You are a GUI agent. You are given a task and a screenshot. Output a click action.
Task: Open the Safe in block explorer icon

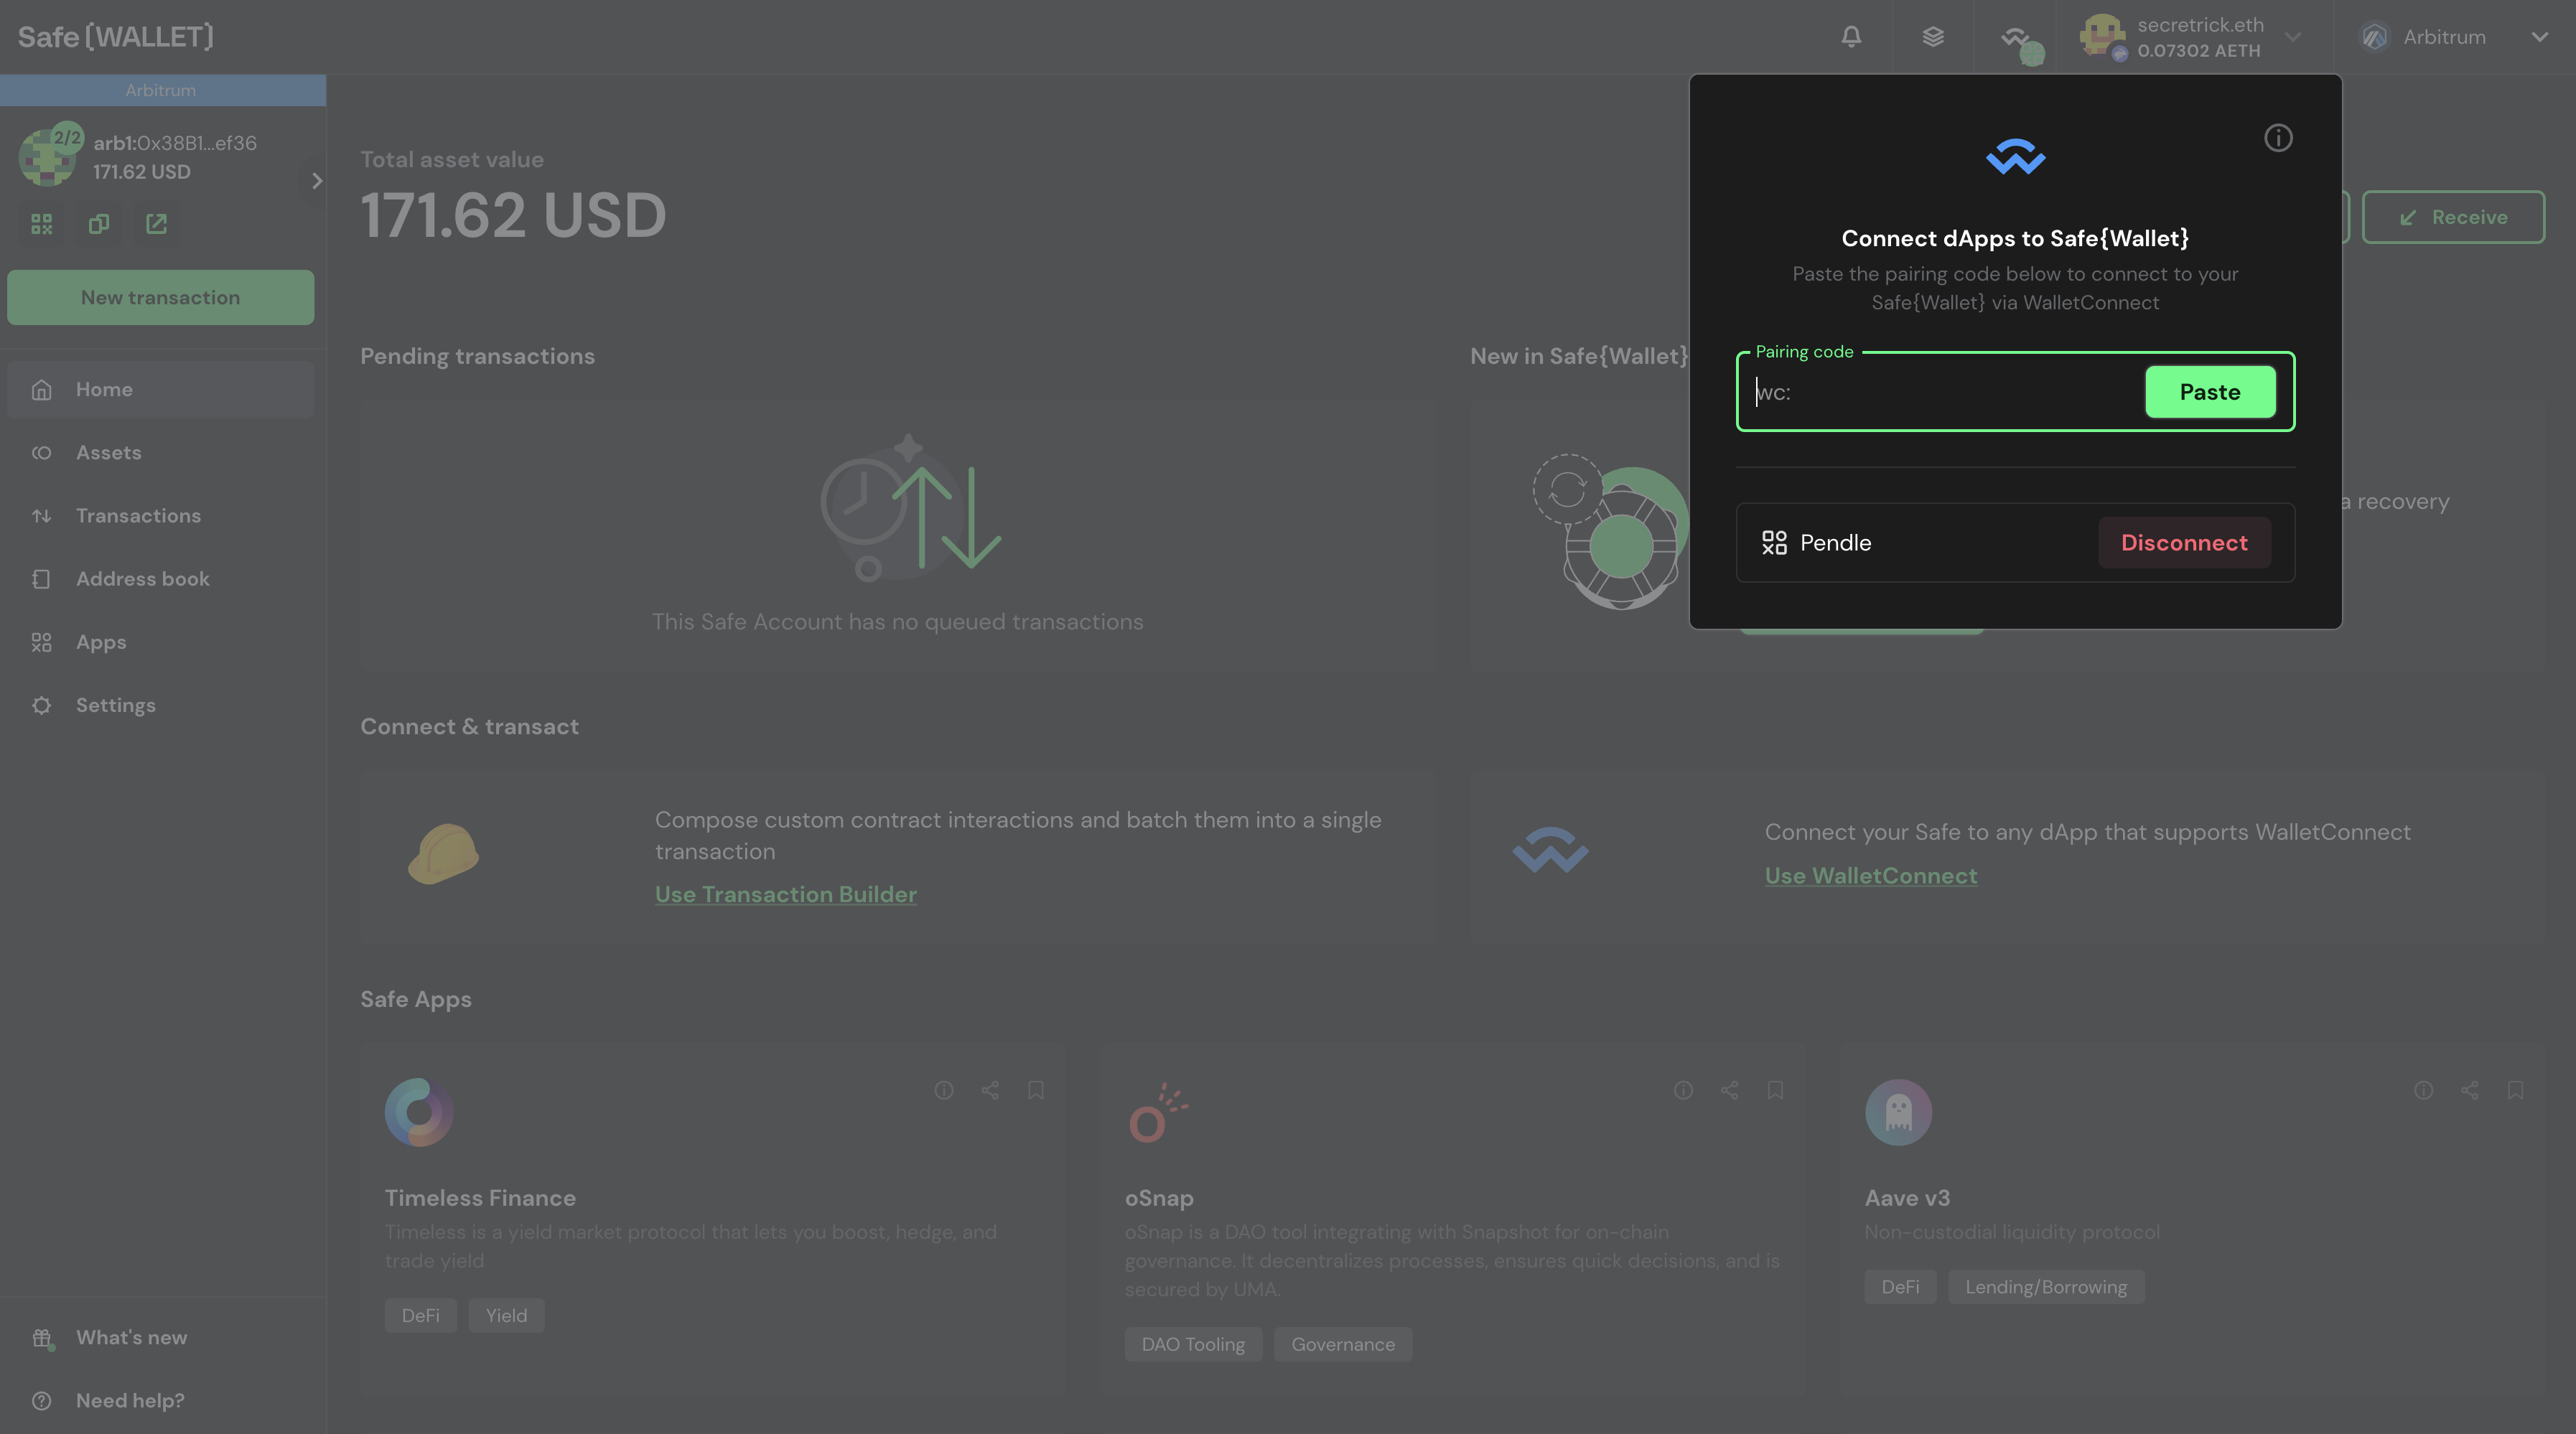point(155,224)
